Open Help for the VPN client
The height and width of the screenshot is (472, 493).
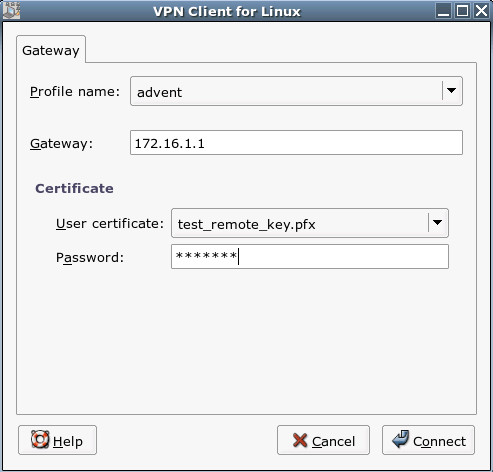[x=57, y=440]
